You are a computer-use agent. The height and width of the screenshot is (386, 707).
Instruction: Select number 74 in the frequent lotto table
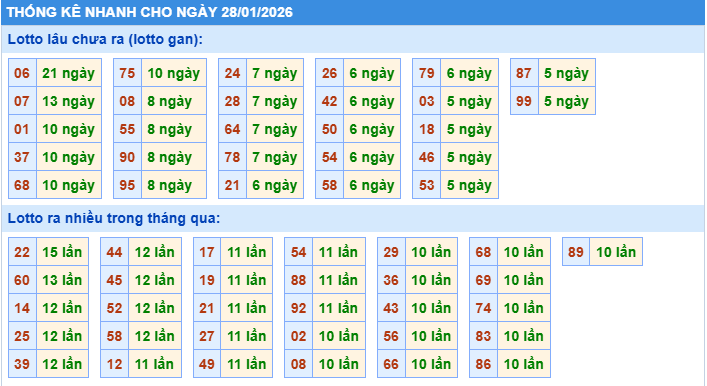coord(483,308)
